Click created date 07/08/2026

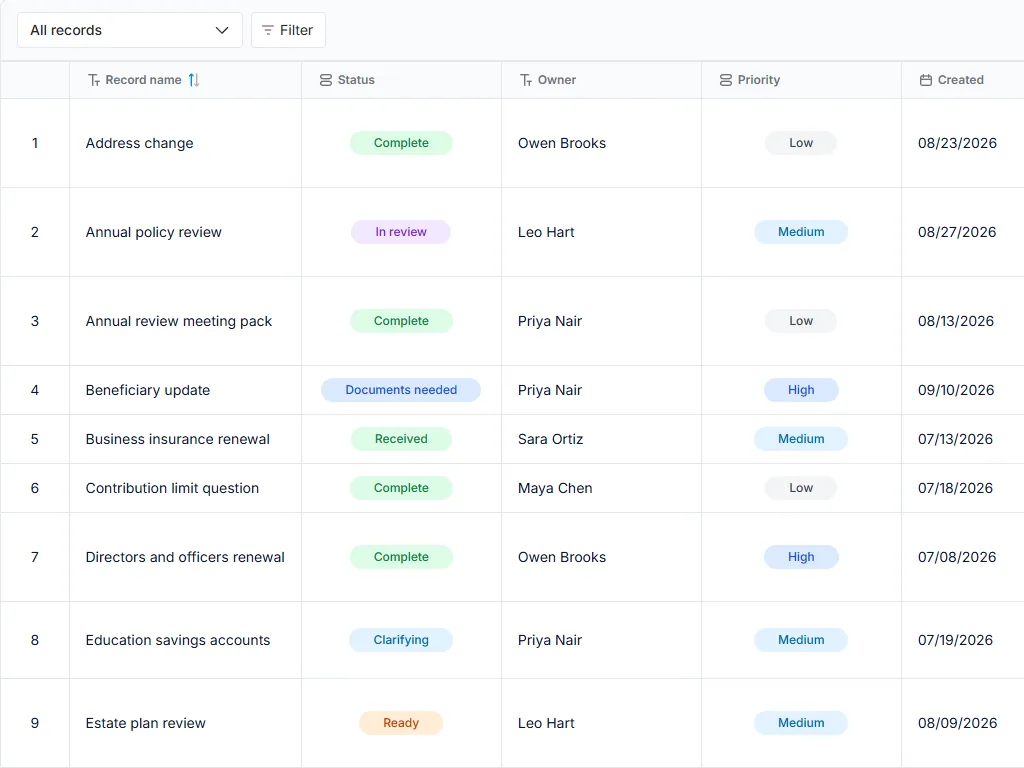point(957,557)
